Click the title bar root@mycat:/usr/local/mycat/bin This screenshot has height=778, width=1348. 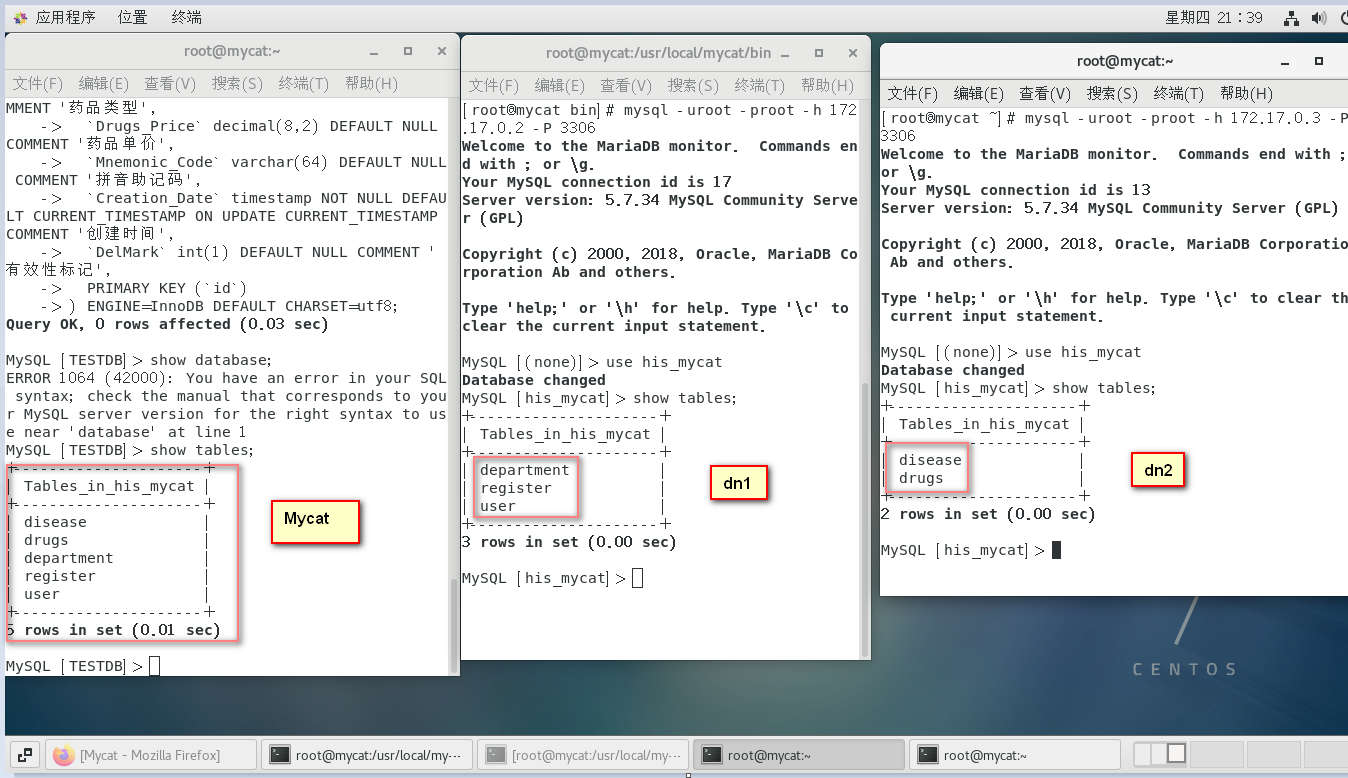659,53
